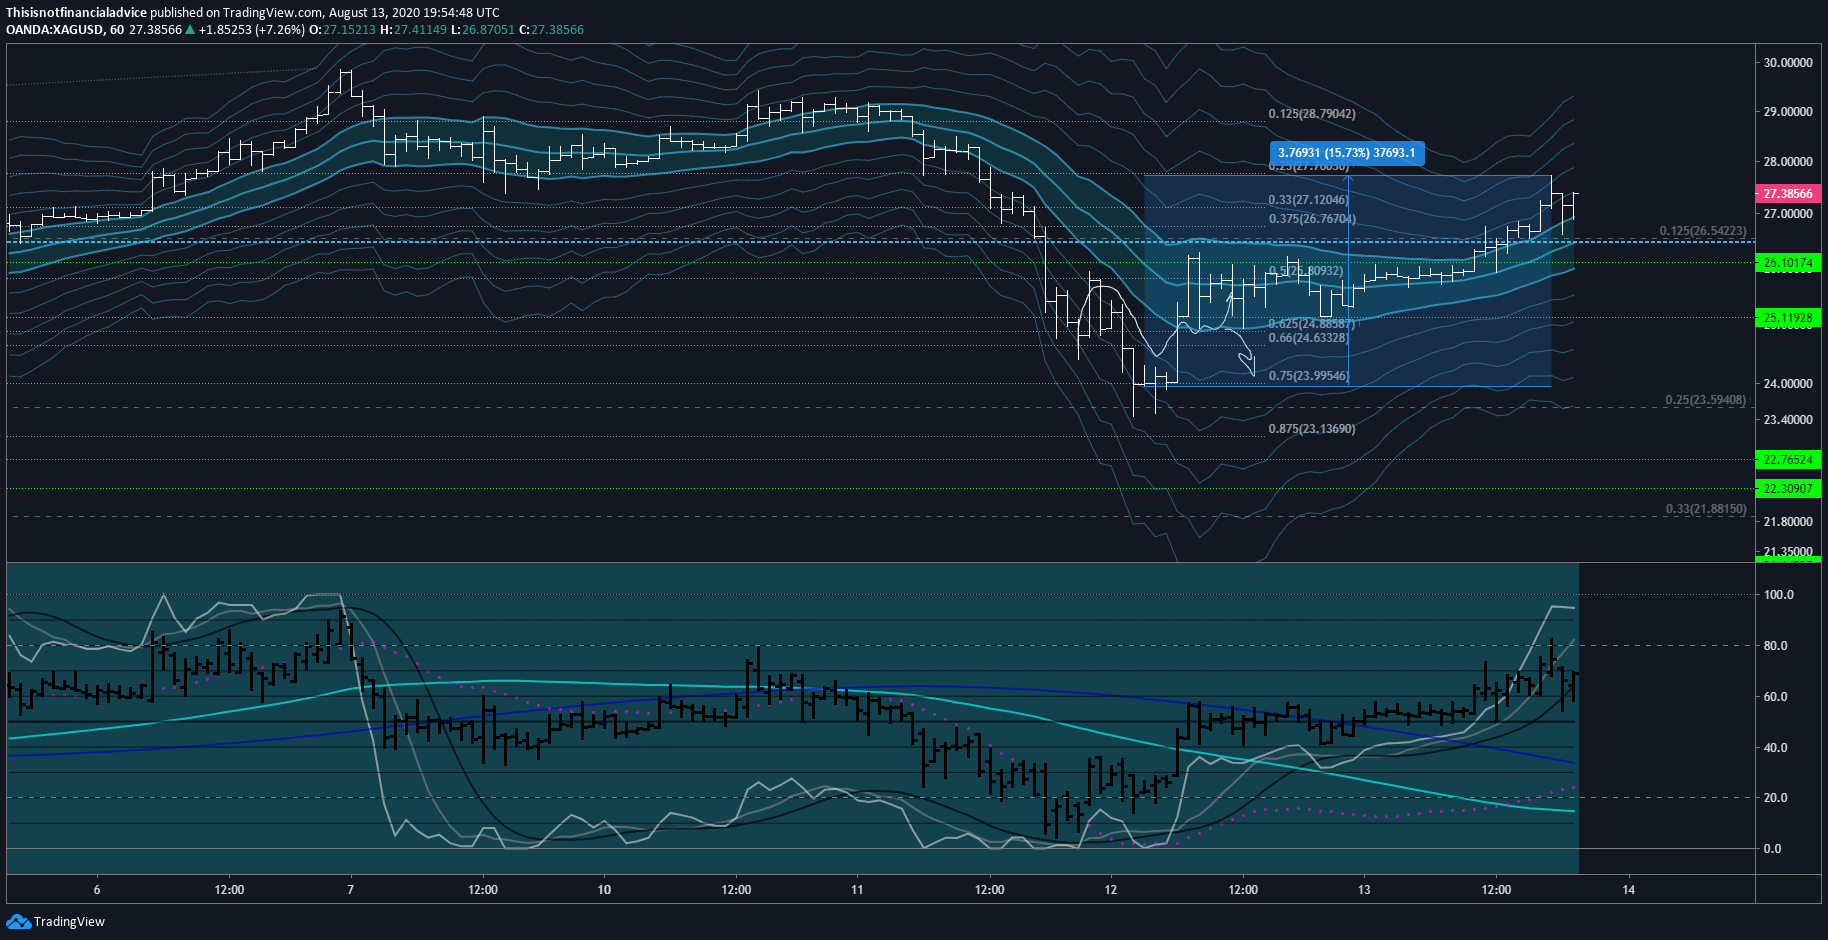The width and height of the screenshot is (1828, 940).
Task: Click the indicator axis value 0.0
Action: click(1772, 849)
